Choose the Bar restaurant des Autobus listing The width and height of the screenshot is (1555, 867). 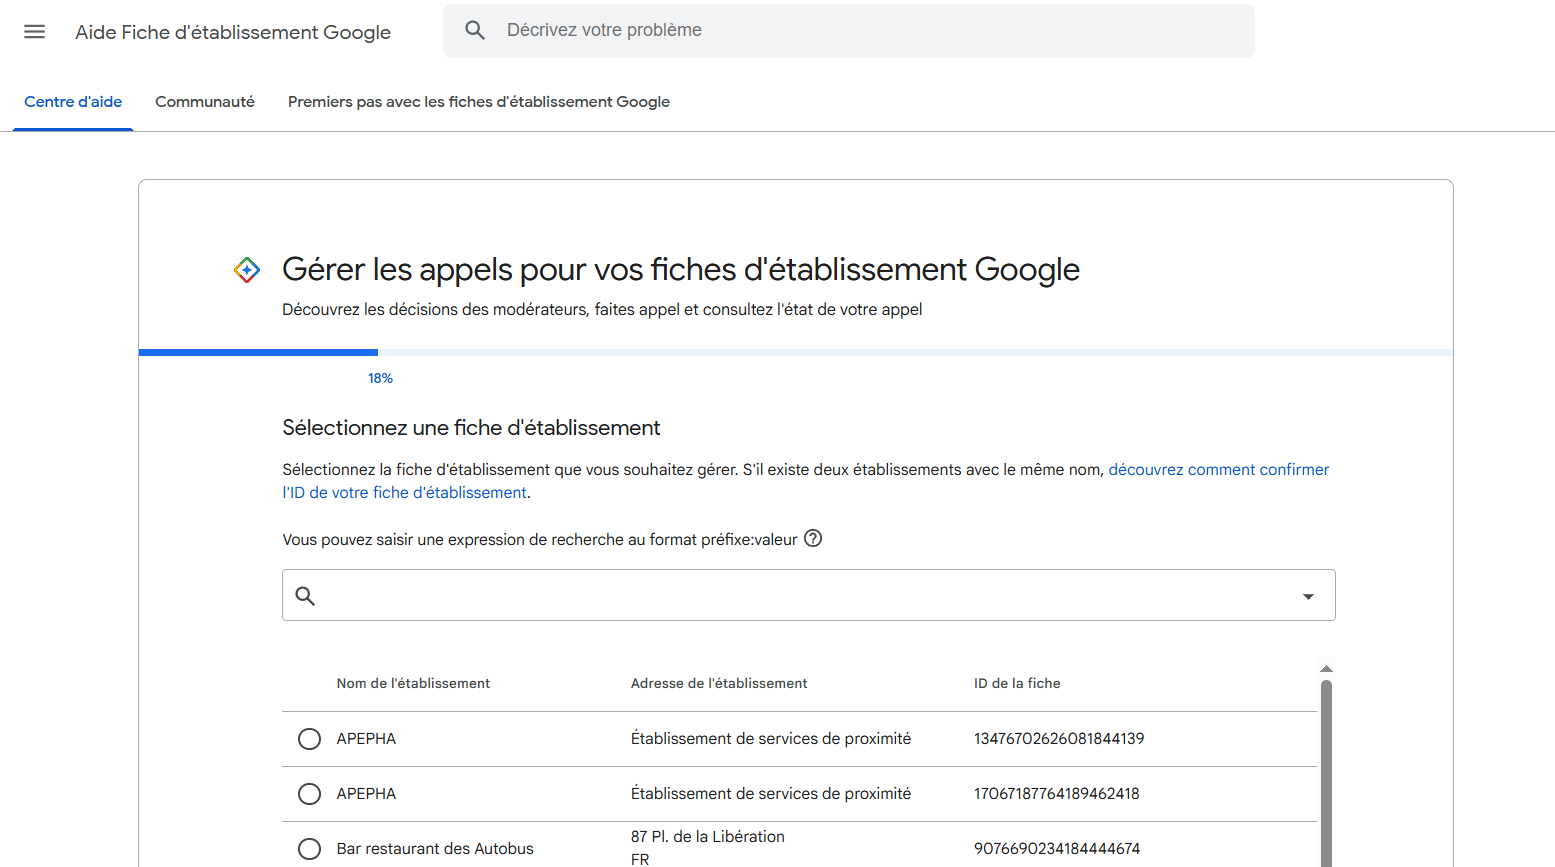[x=309, y=849]
